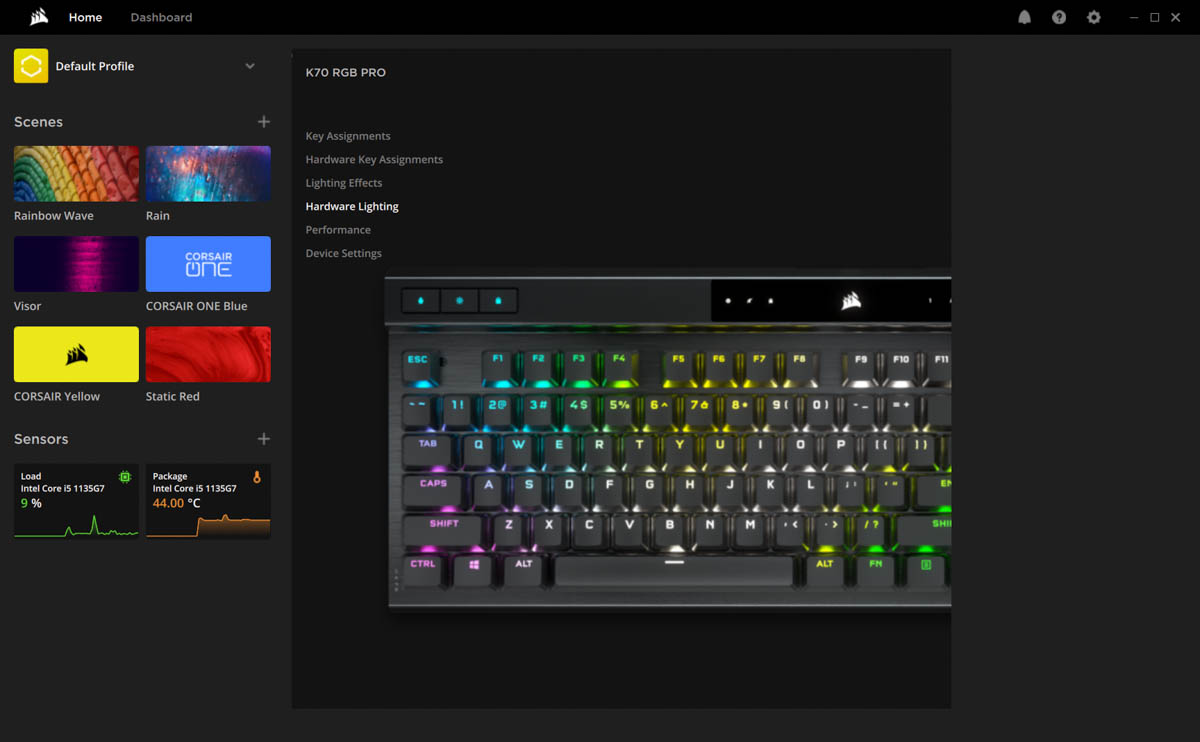Click the Scenes section heading
Screen dimensions: 1200x742
(38, 122)
